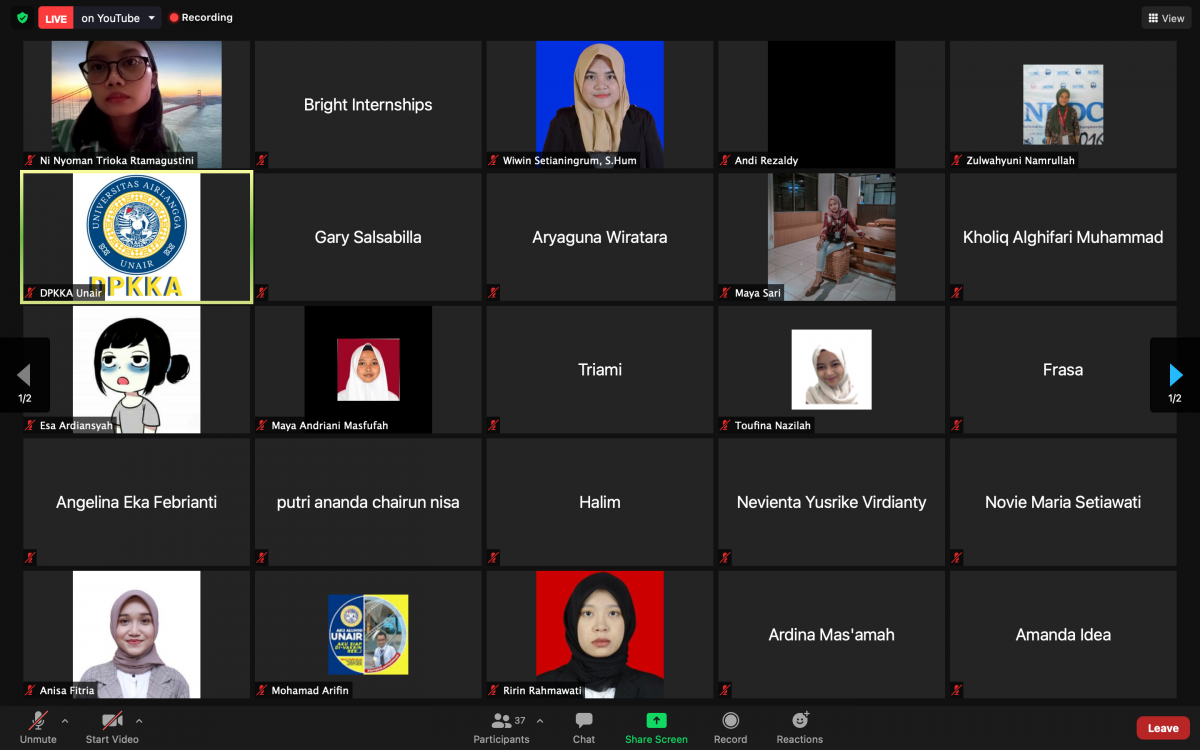Open the View layout menu

1166,18
